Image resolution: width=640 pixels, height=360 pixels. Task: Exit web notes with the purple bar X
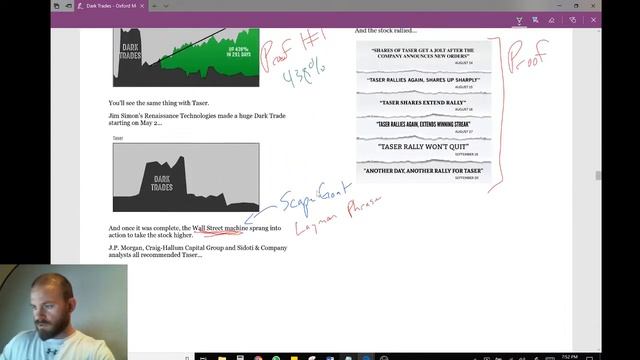coord(593,20)
